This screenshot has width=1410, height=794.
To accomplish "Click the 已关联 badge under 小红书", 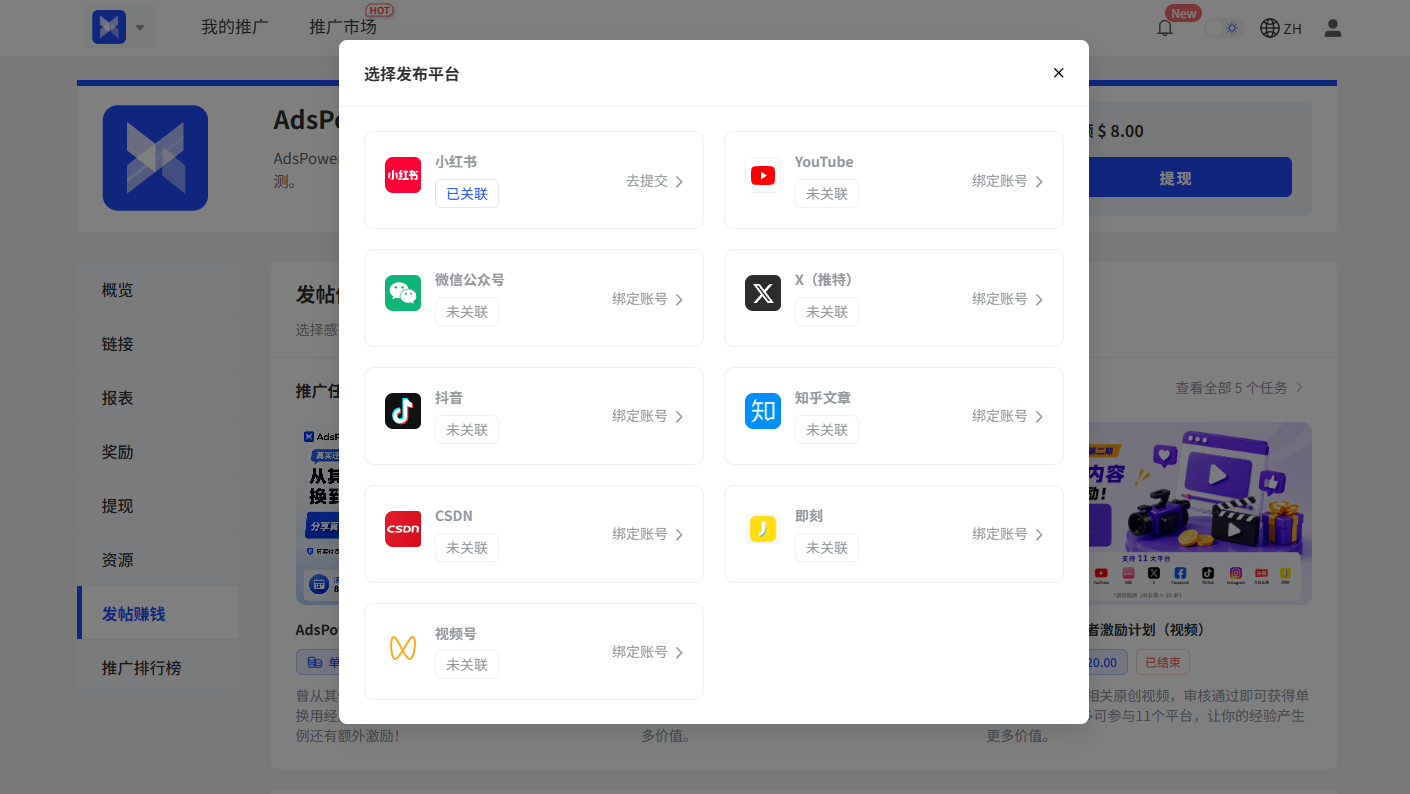I will pyautogui.click(x=467, y=194).
